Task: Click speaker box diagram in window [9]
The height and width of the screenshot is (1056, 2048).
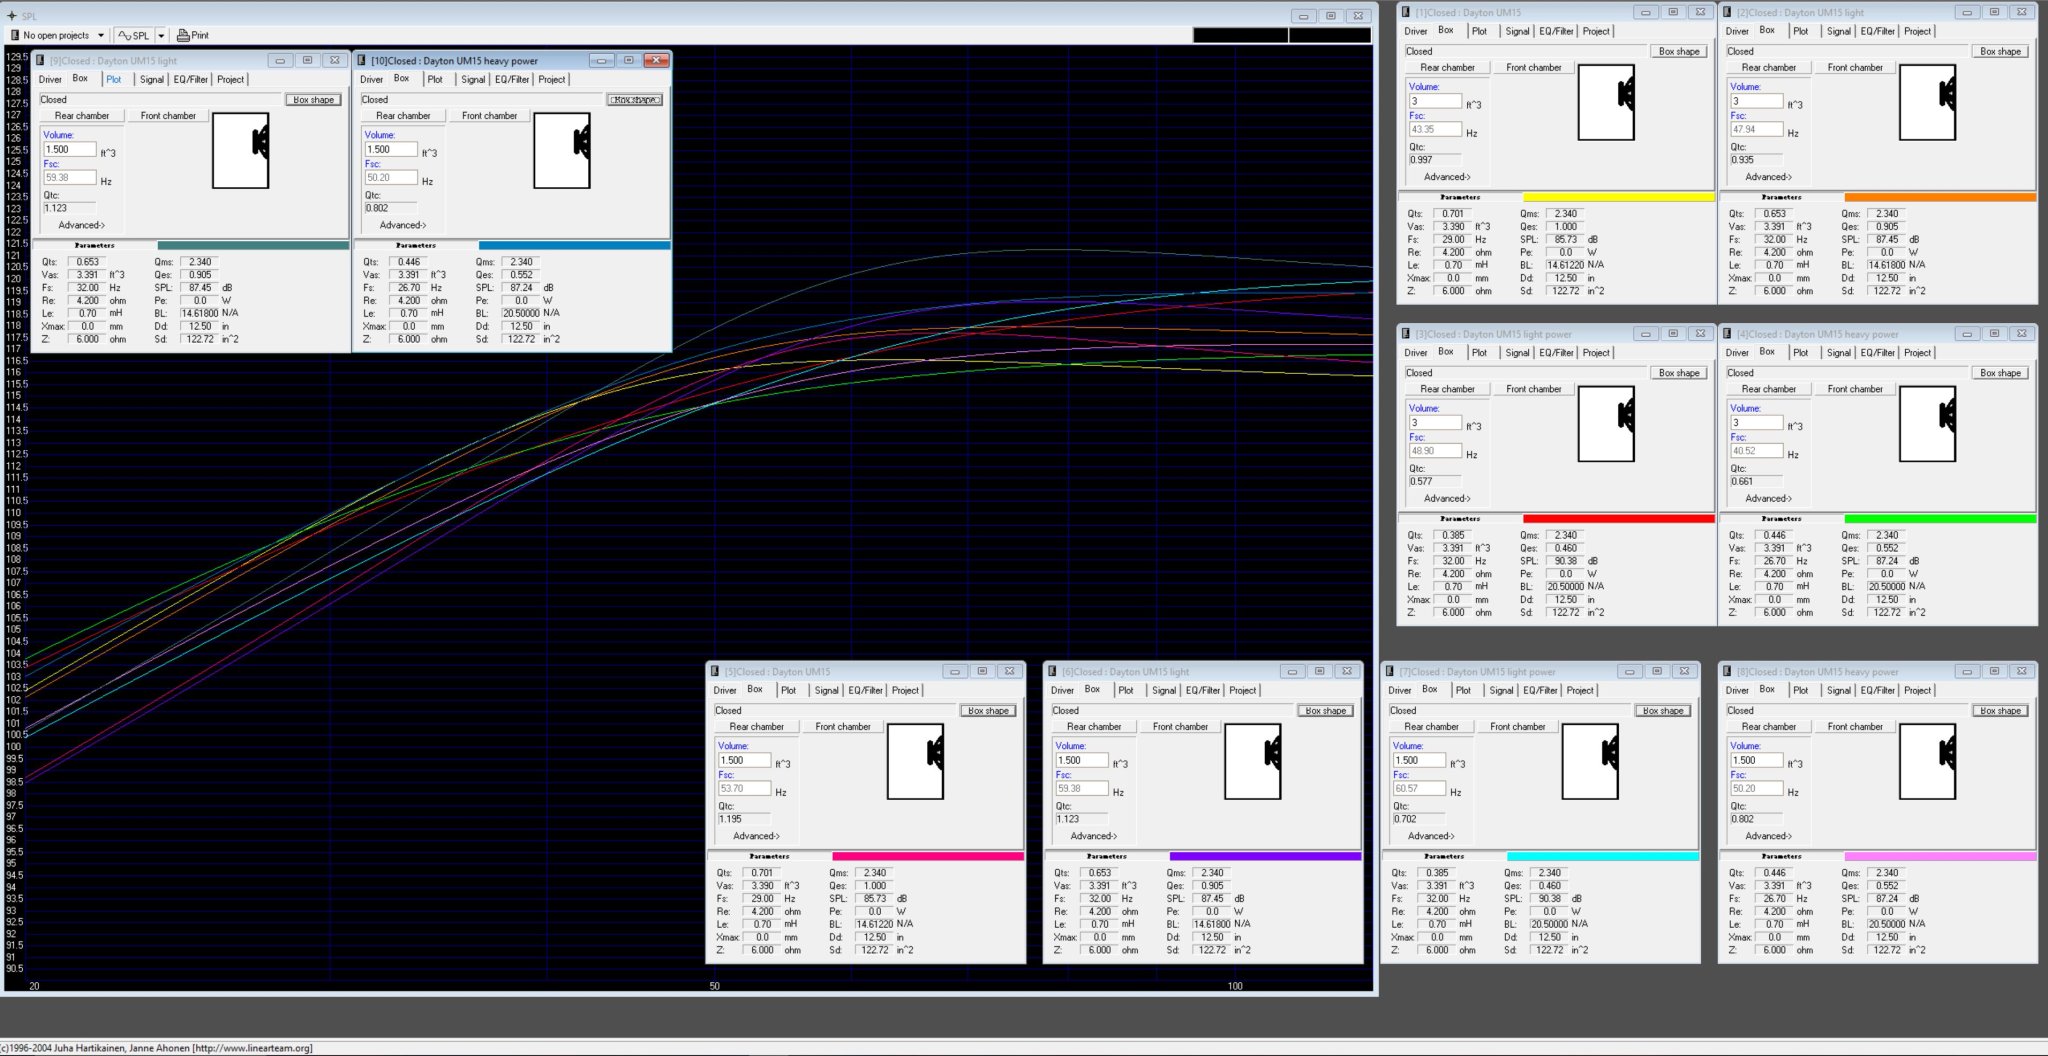Action: pos(241,150)
